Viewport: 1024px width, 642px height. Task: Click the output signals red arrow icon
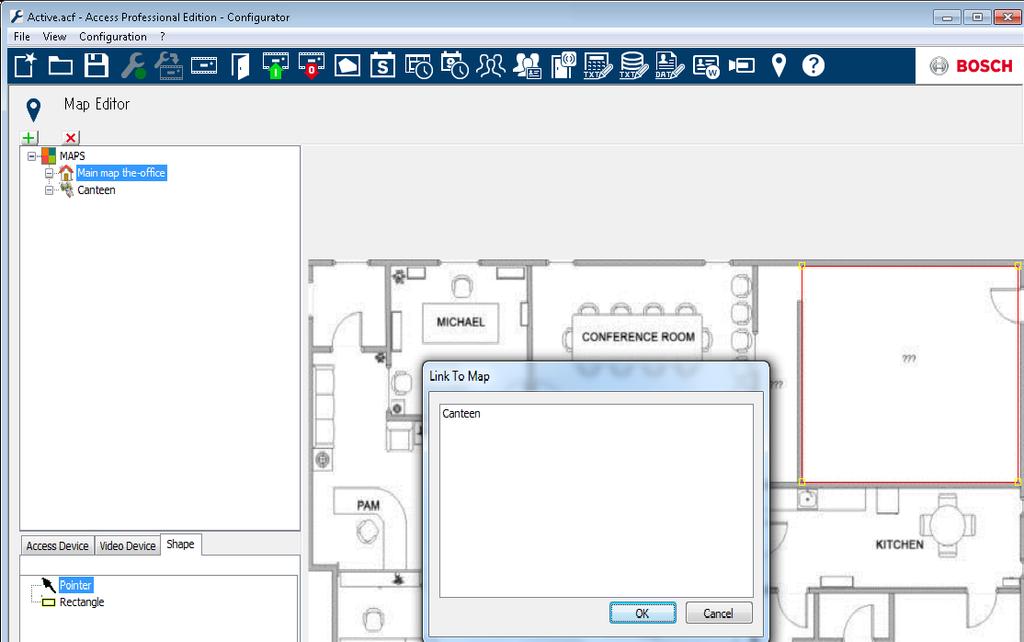[312, 66]
